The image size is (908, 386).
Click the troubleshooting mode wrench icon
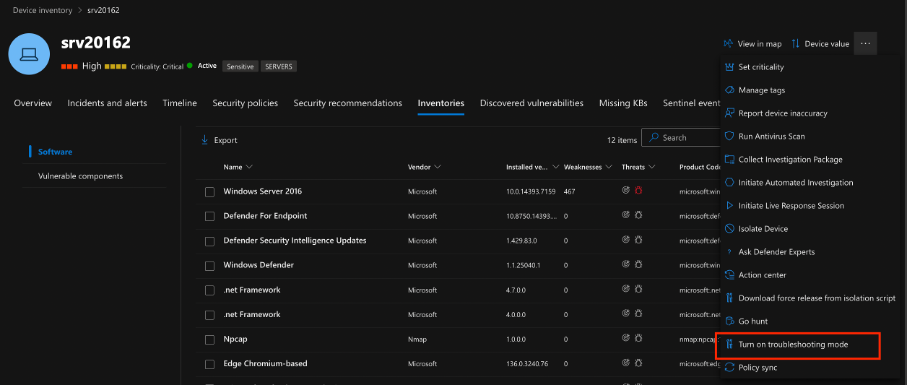pos(730,344)
